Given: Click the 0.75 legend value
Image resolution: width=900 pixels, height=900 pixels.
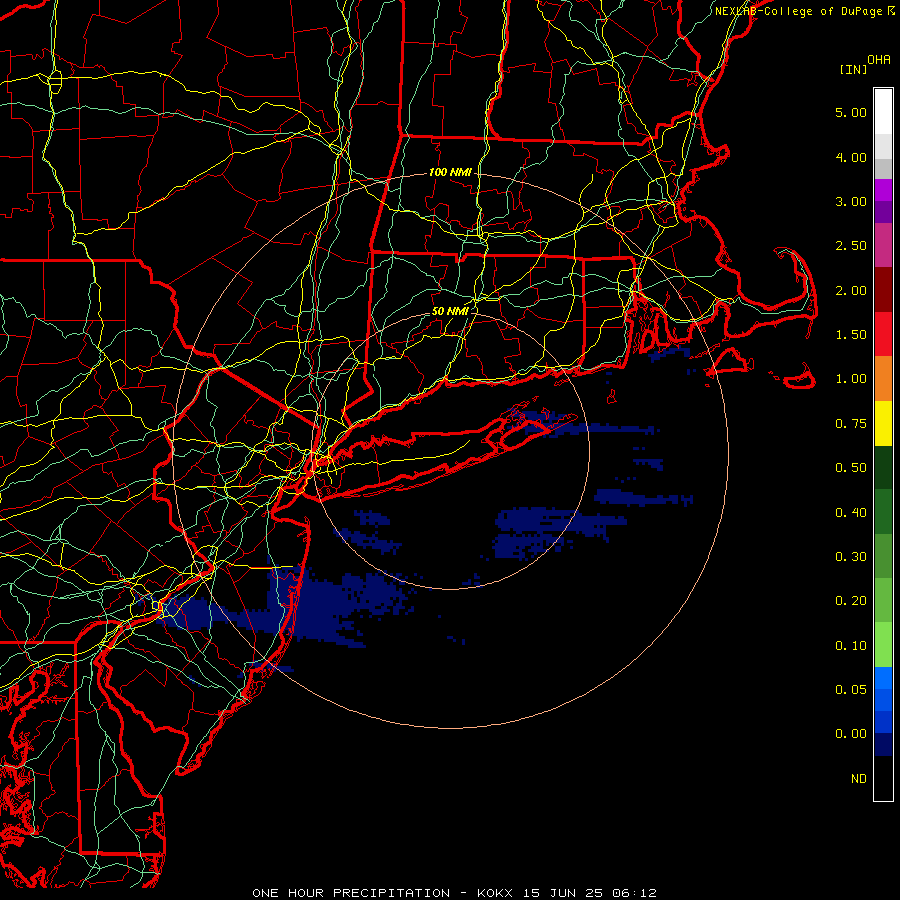Looking at the screenshot, I should (x=851, y=424).
